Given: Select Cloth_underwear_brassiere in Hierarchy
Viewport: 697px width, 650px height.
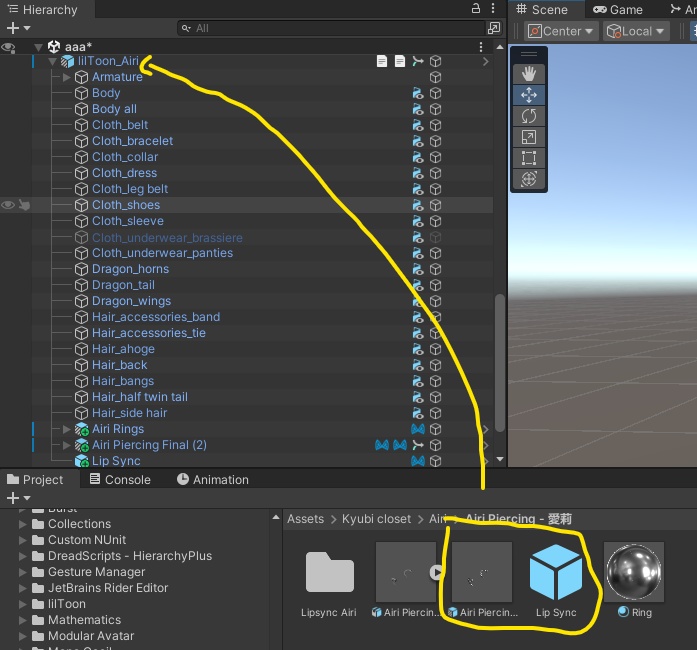Looking at the screenshot, I should coord(167,237).
